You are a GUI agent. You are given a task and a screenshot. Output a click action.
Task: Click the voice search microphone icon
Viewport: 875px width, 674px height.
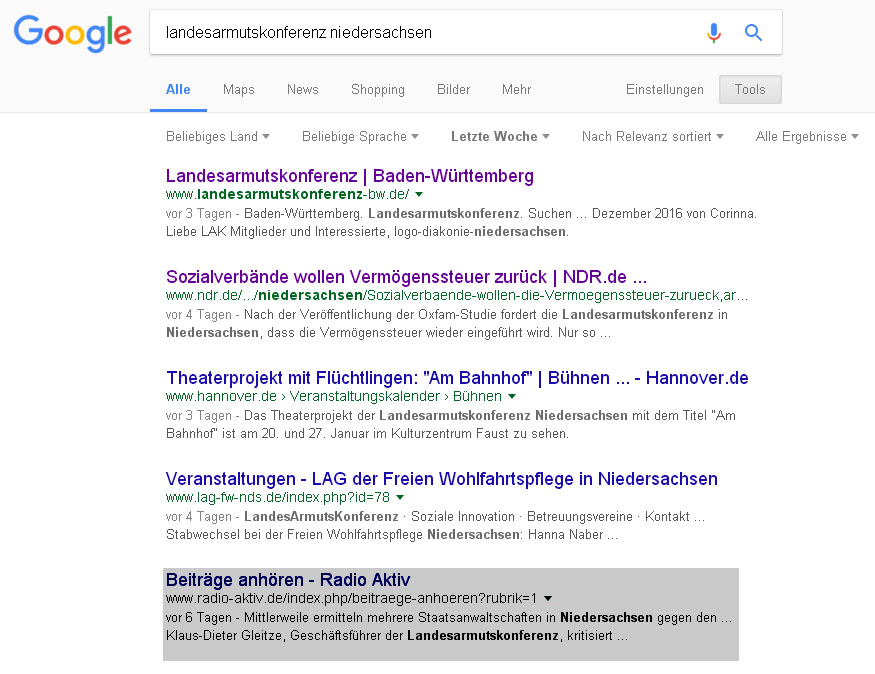coord(714,32)
